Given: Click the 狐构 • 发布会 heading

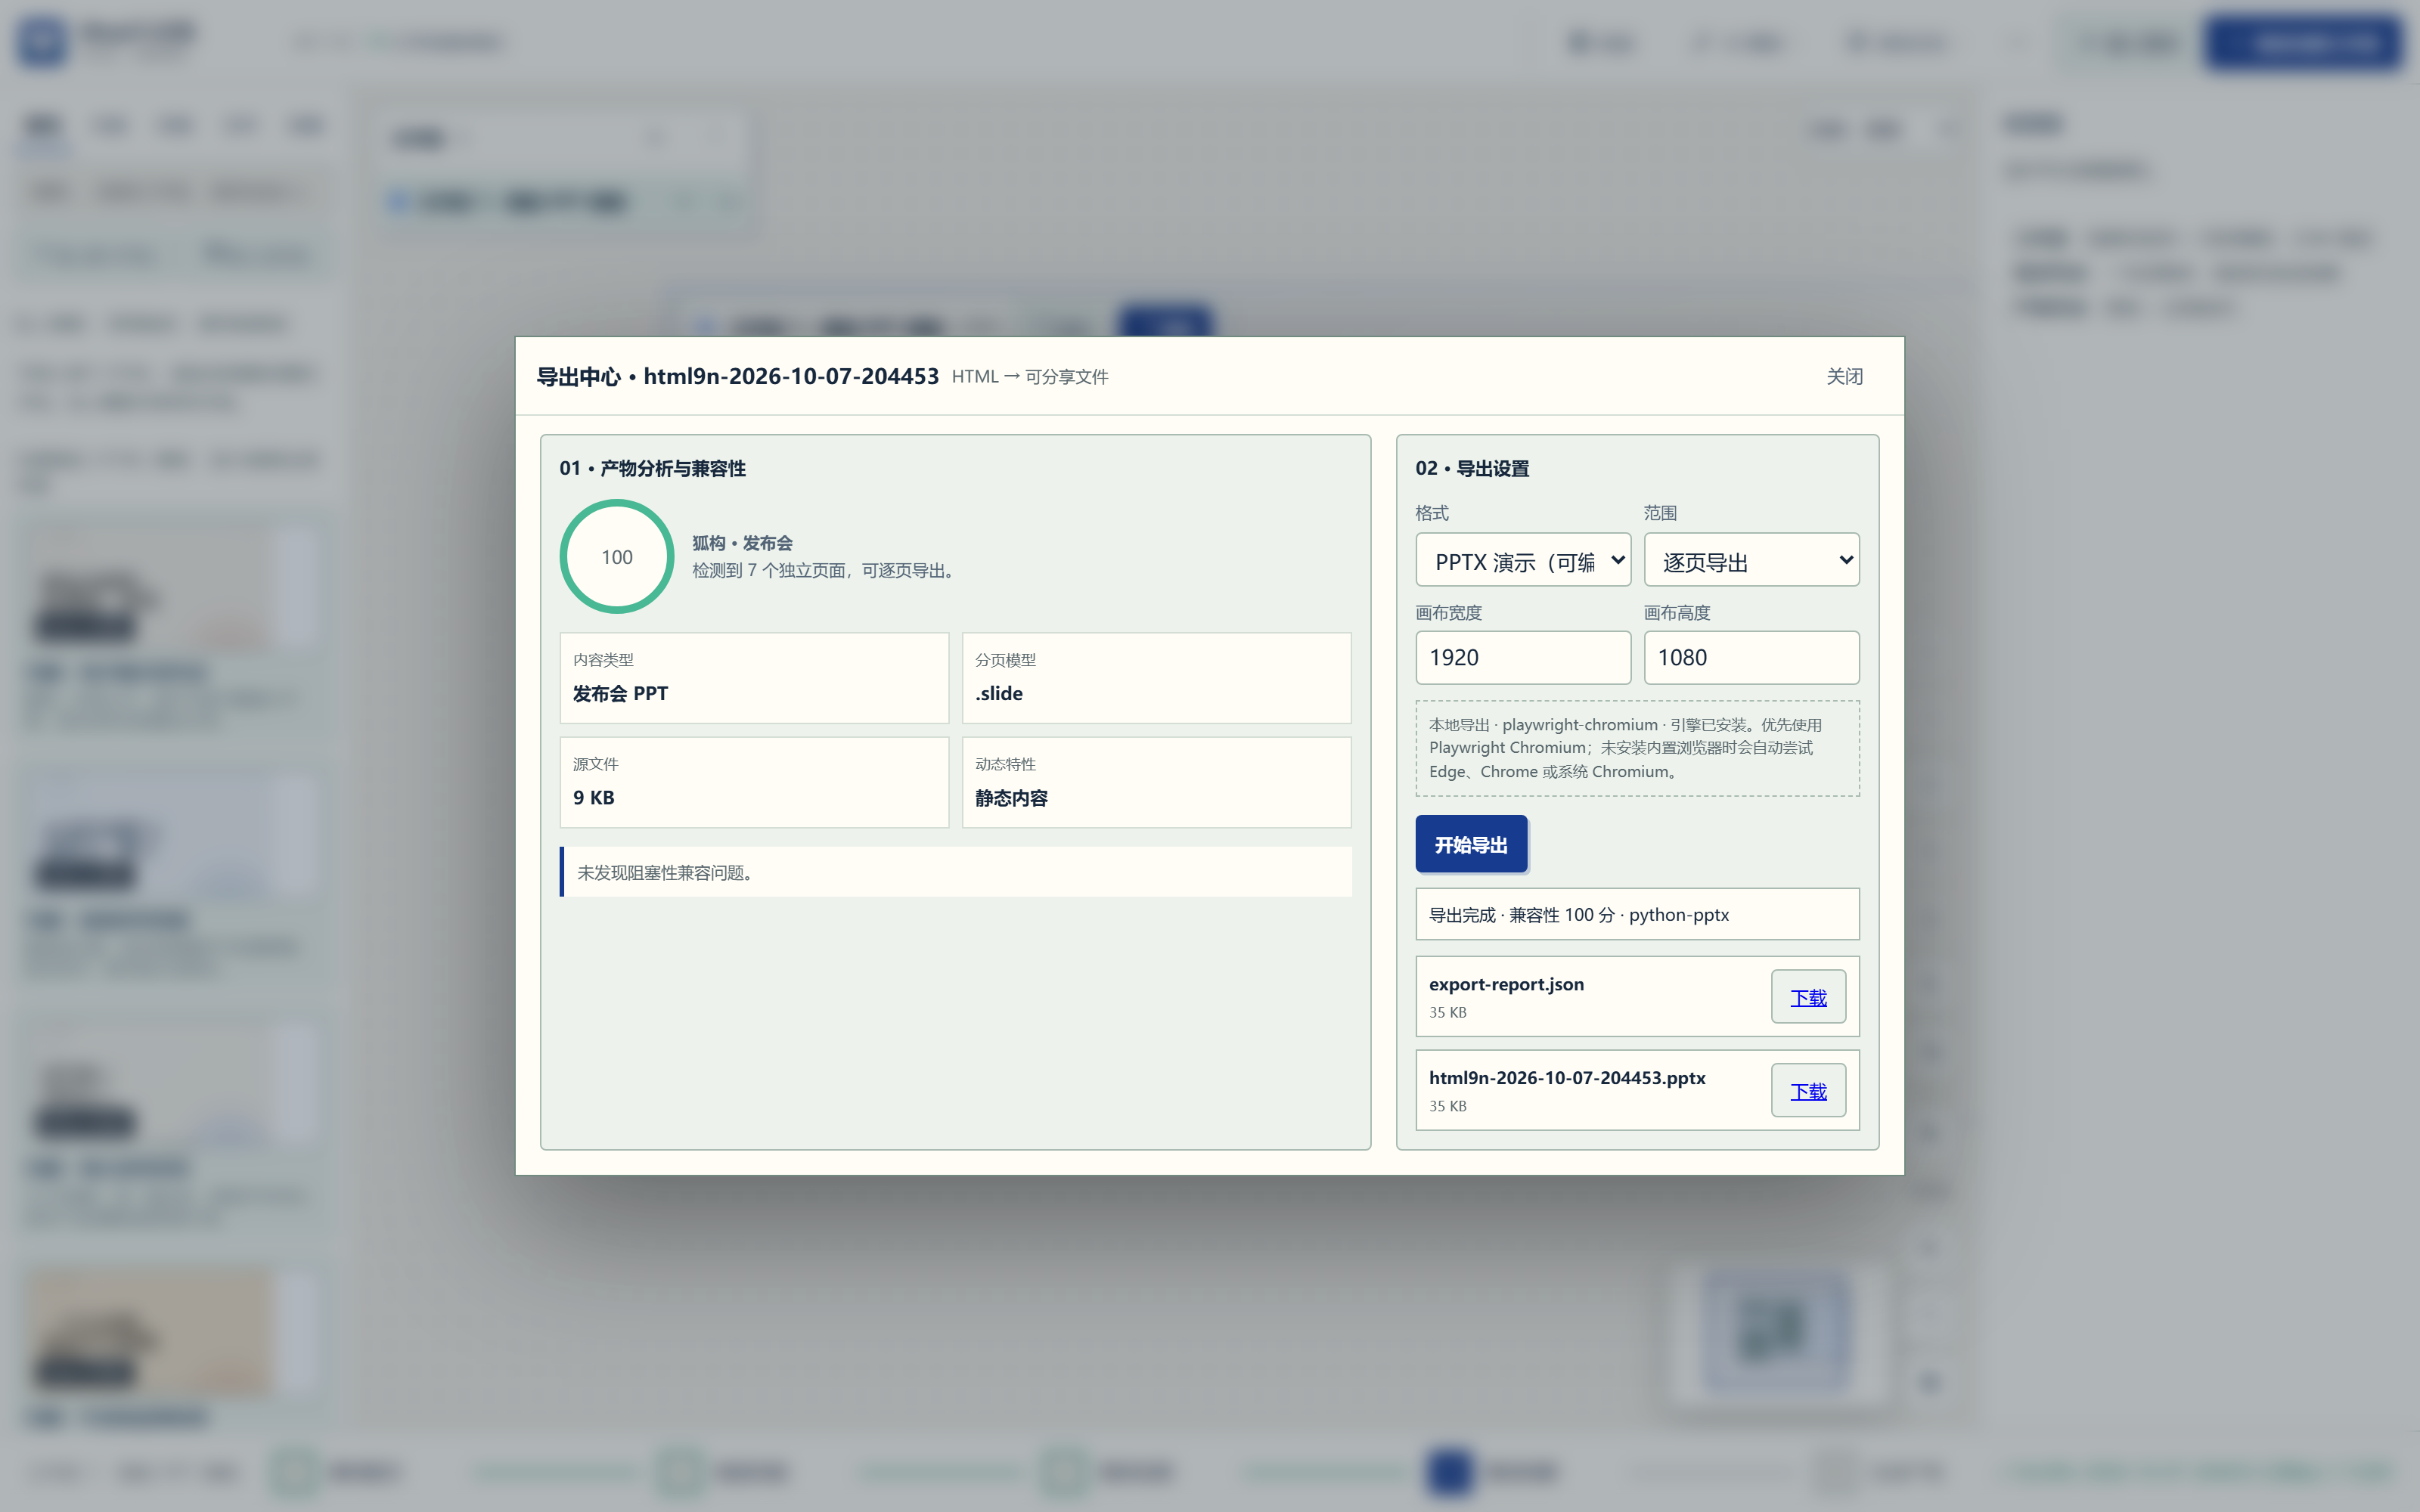Looking at the screenshot, I should (x=742, y=543).
